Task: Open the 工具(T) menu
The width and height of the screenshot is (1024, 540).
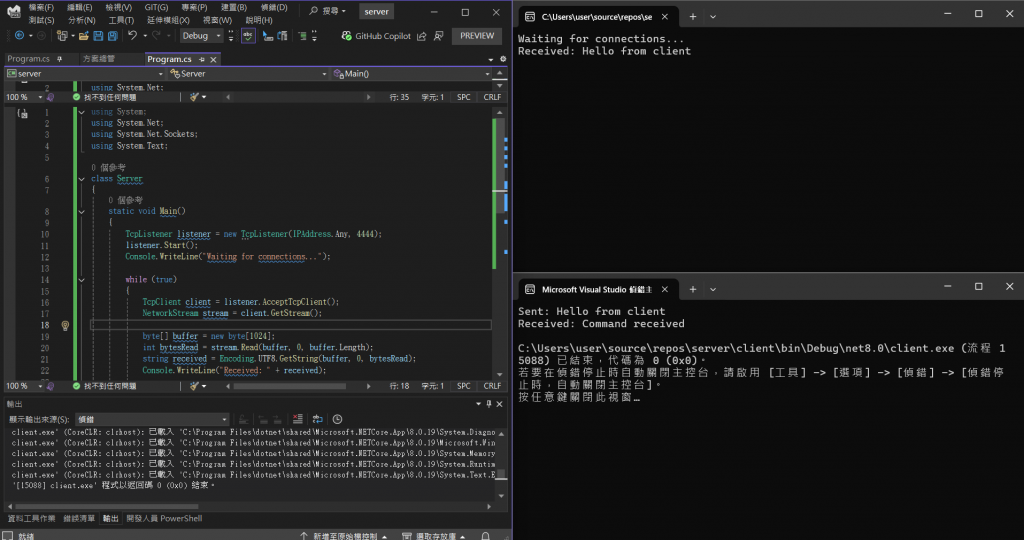Action: click(121, 20)
